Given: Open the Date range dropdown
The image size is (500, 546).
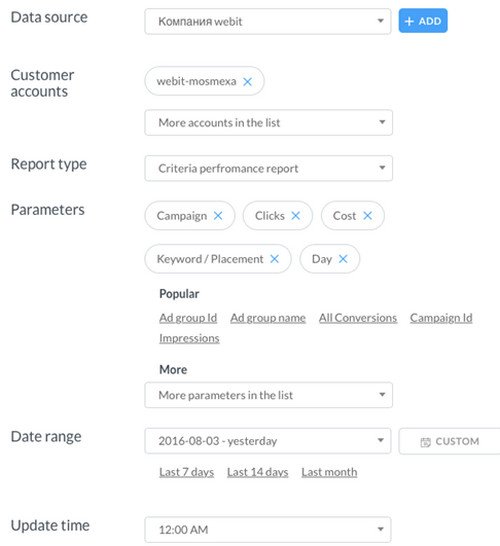Looking at the screenshot, I should 268,441.
